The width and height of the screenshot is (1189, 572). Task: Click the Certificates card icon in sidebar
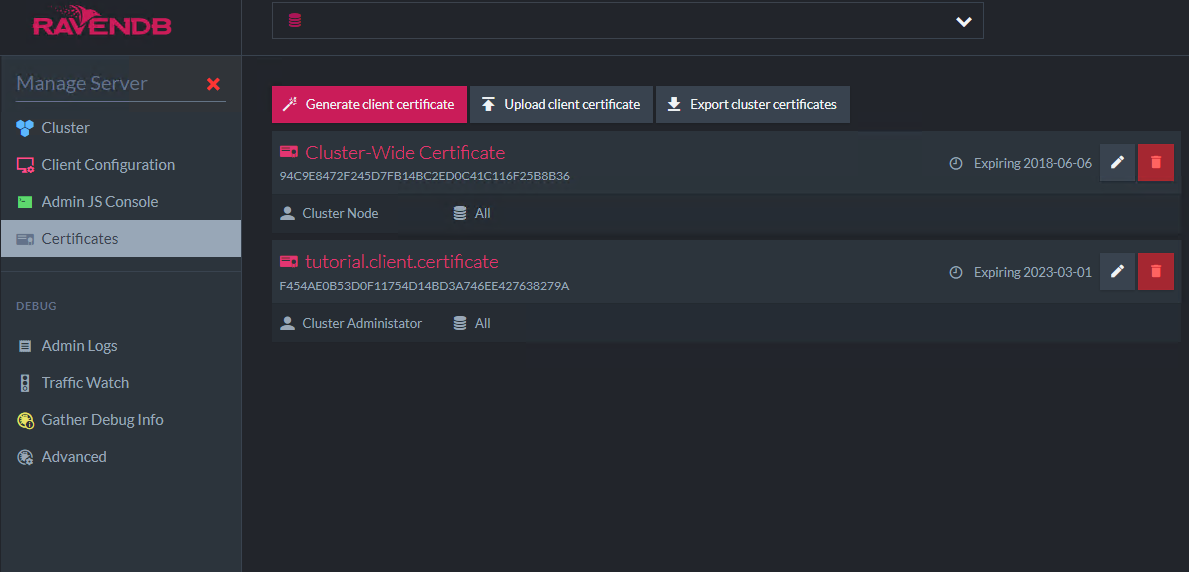(25, 239)
